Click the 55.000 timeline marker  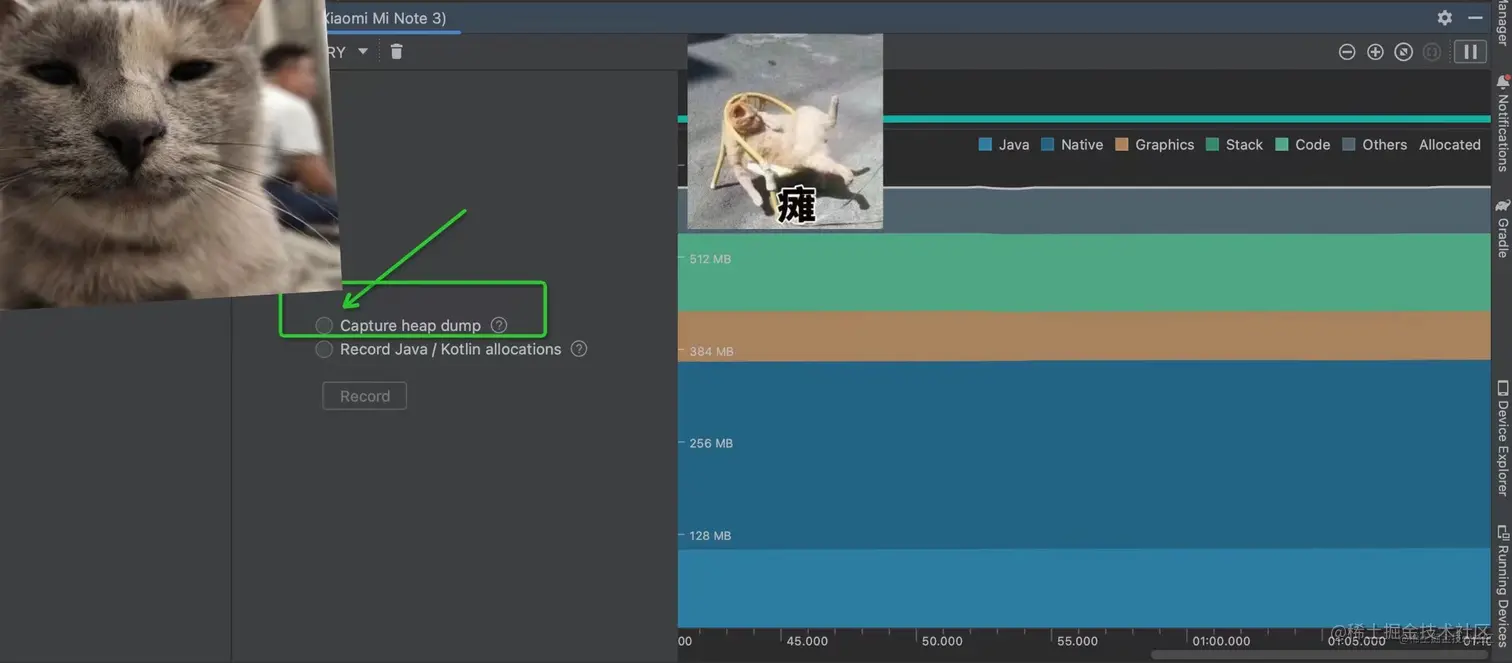(1077, 641)
